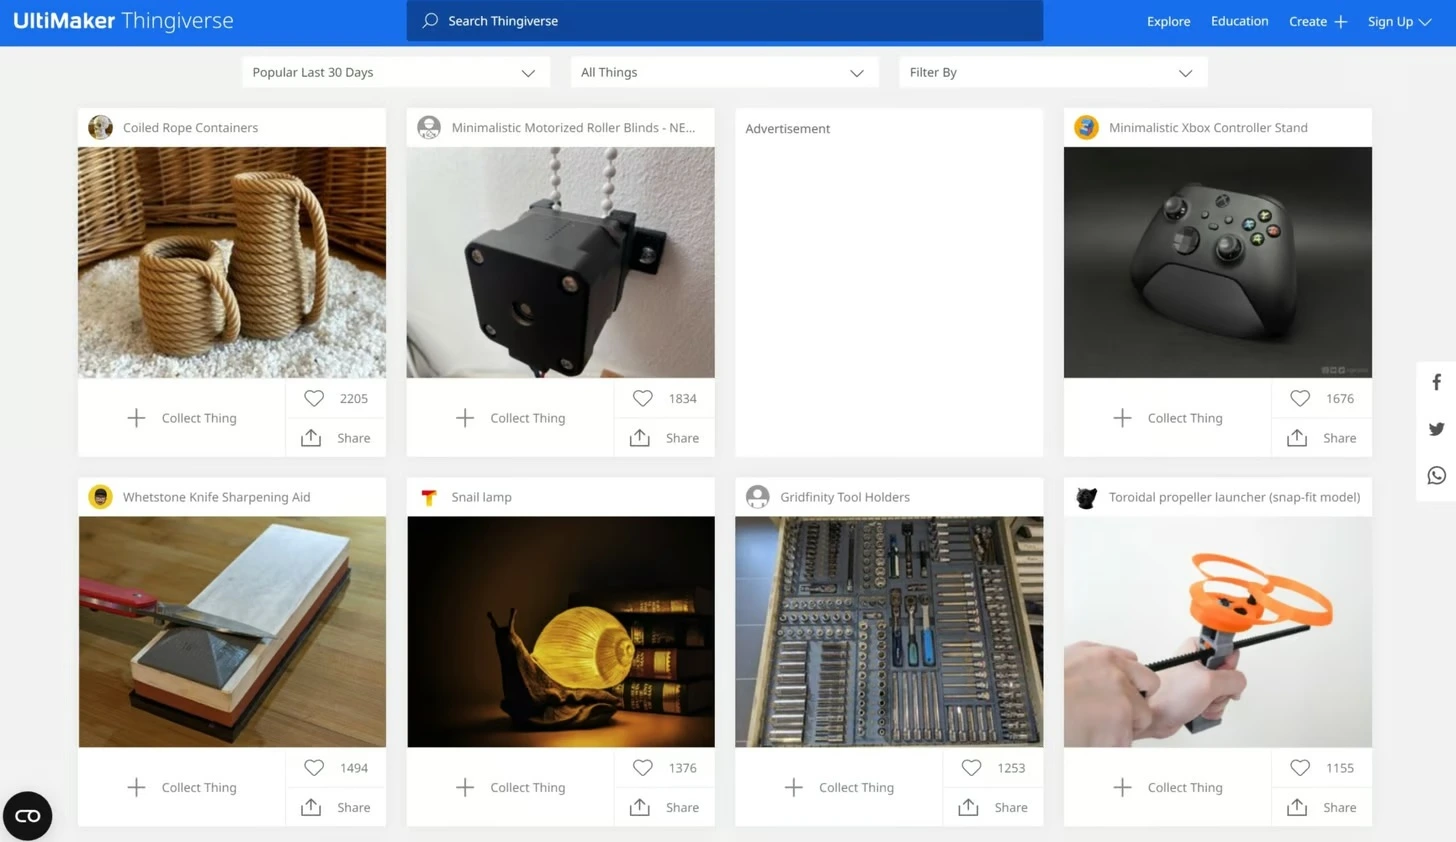Click the WhatsApp share icon

tap(1436, 476)
